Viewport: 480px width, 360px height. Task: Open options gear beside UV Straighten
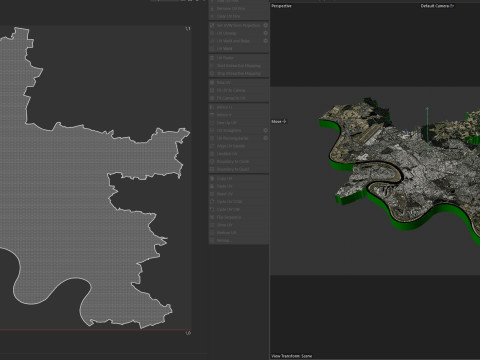266,130
